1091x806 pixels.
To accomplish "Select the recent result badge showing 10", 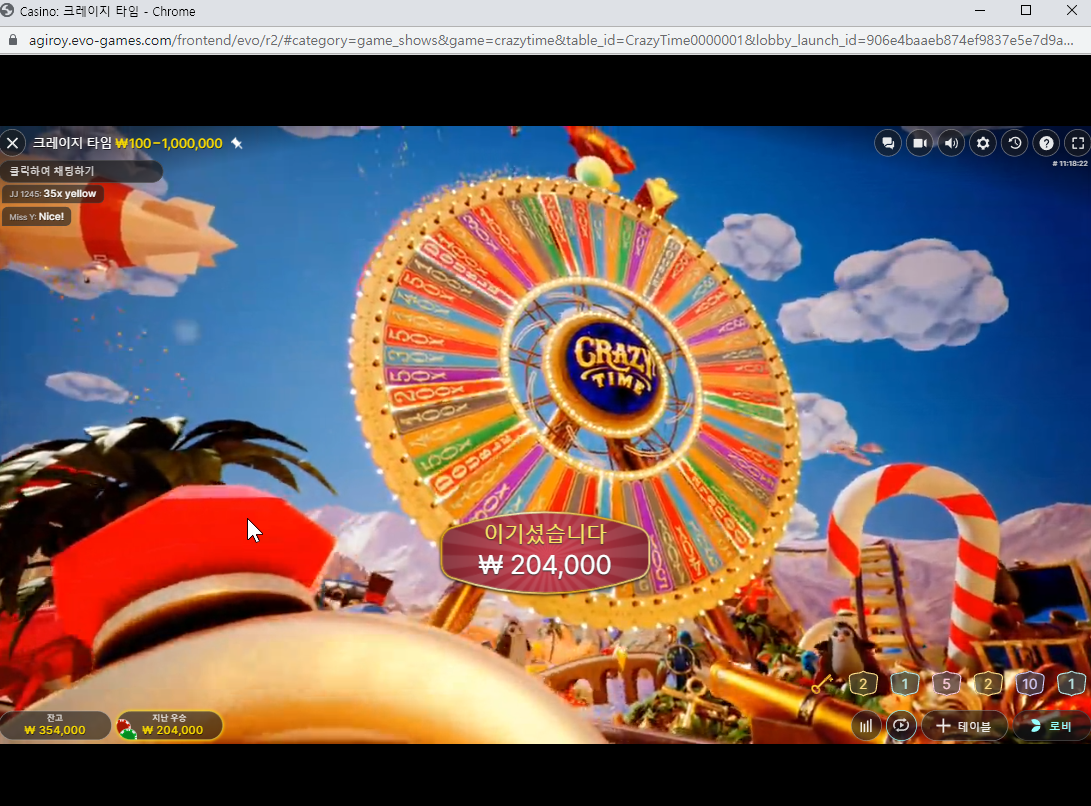I will tap(1030, 683).
